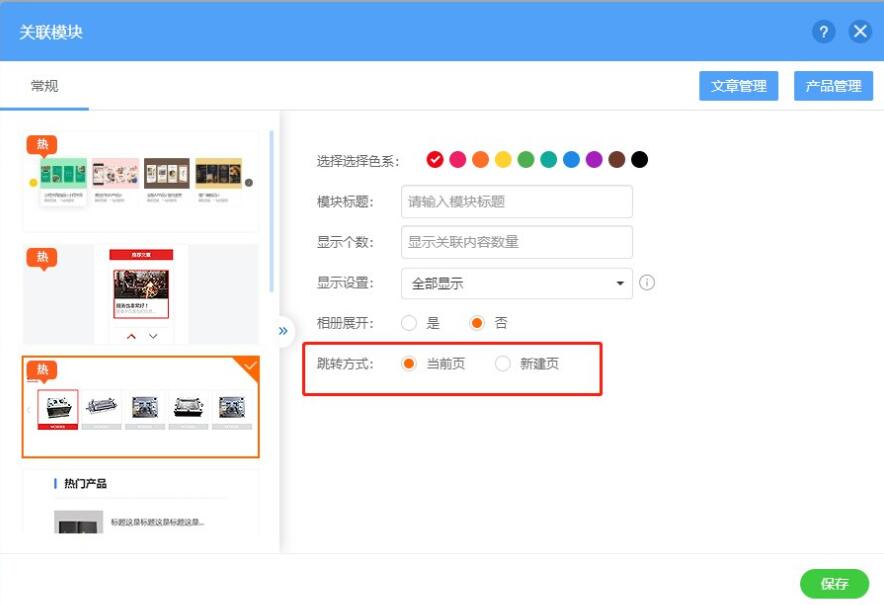Click the help question mark icon
This screenshot has width=884, height=605.
[x=823, y=32]
